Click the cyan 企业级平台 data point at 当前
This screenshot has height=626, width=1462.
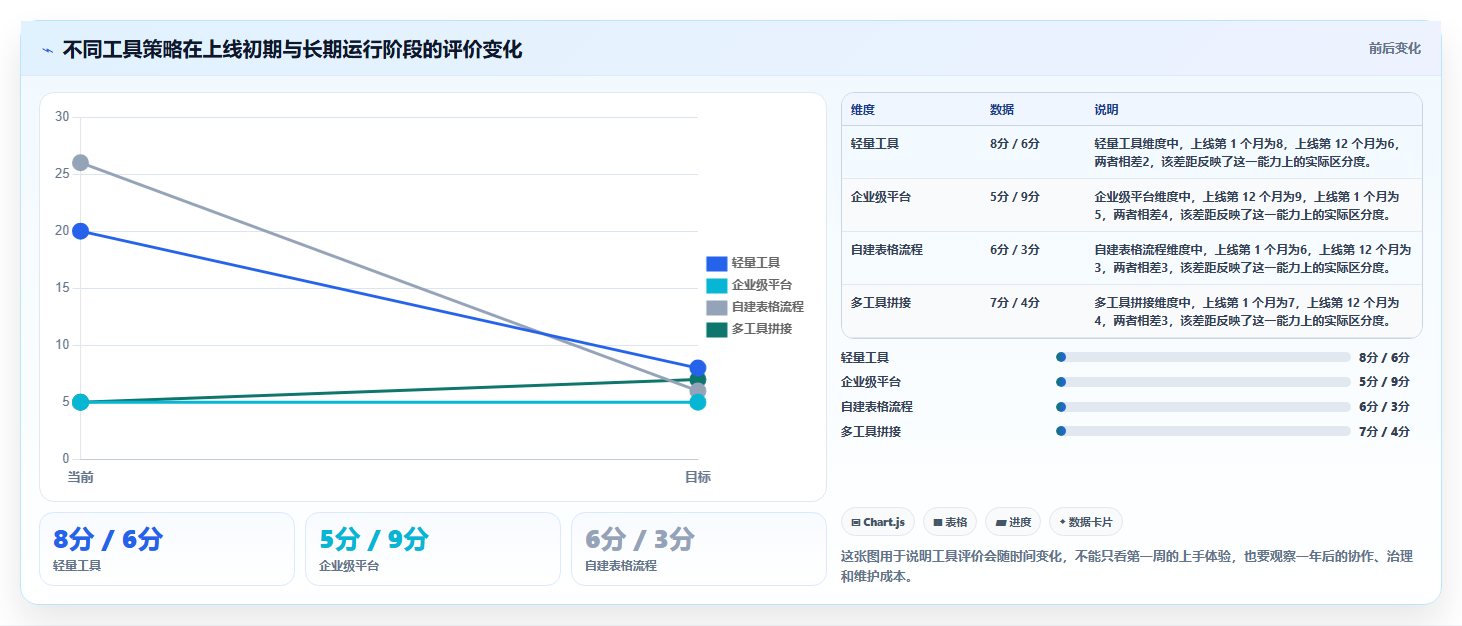[x=81, y=402]
